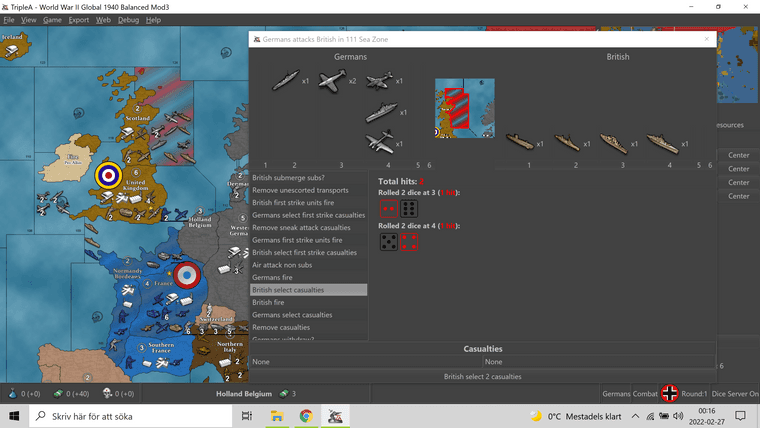Select 'British select casualties' step in list

308,290
